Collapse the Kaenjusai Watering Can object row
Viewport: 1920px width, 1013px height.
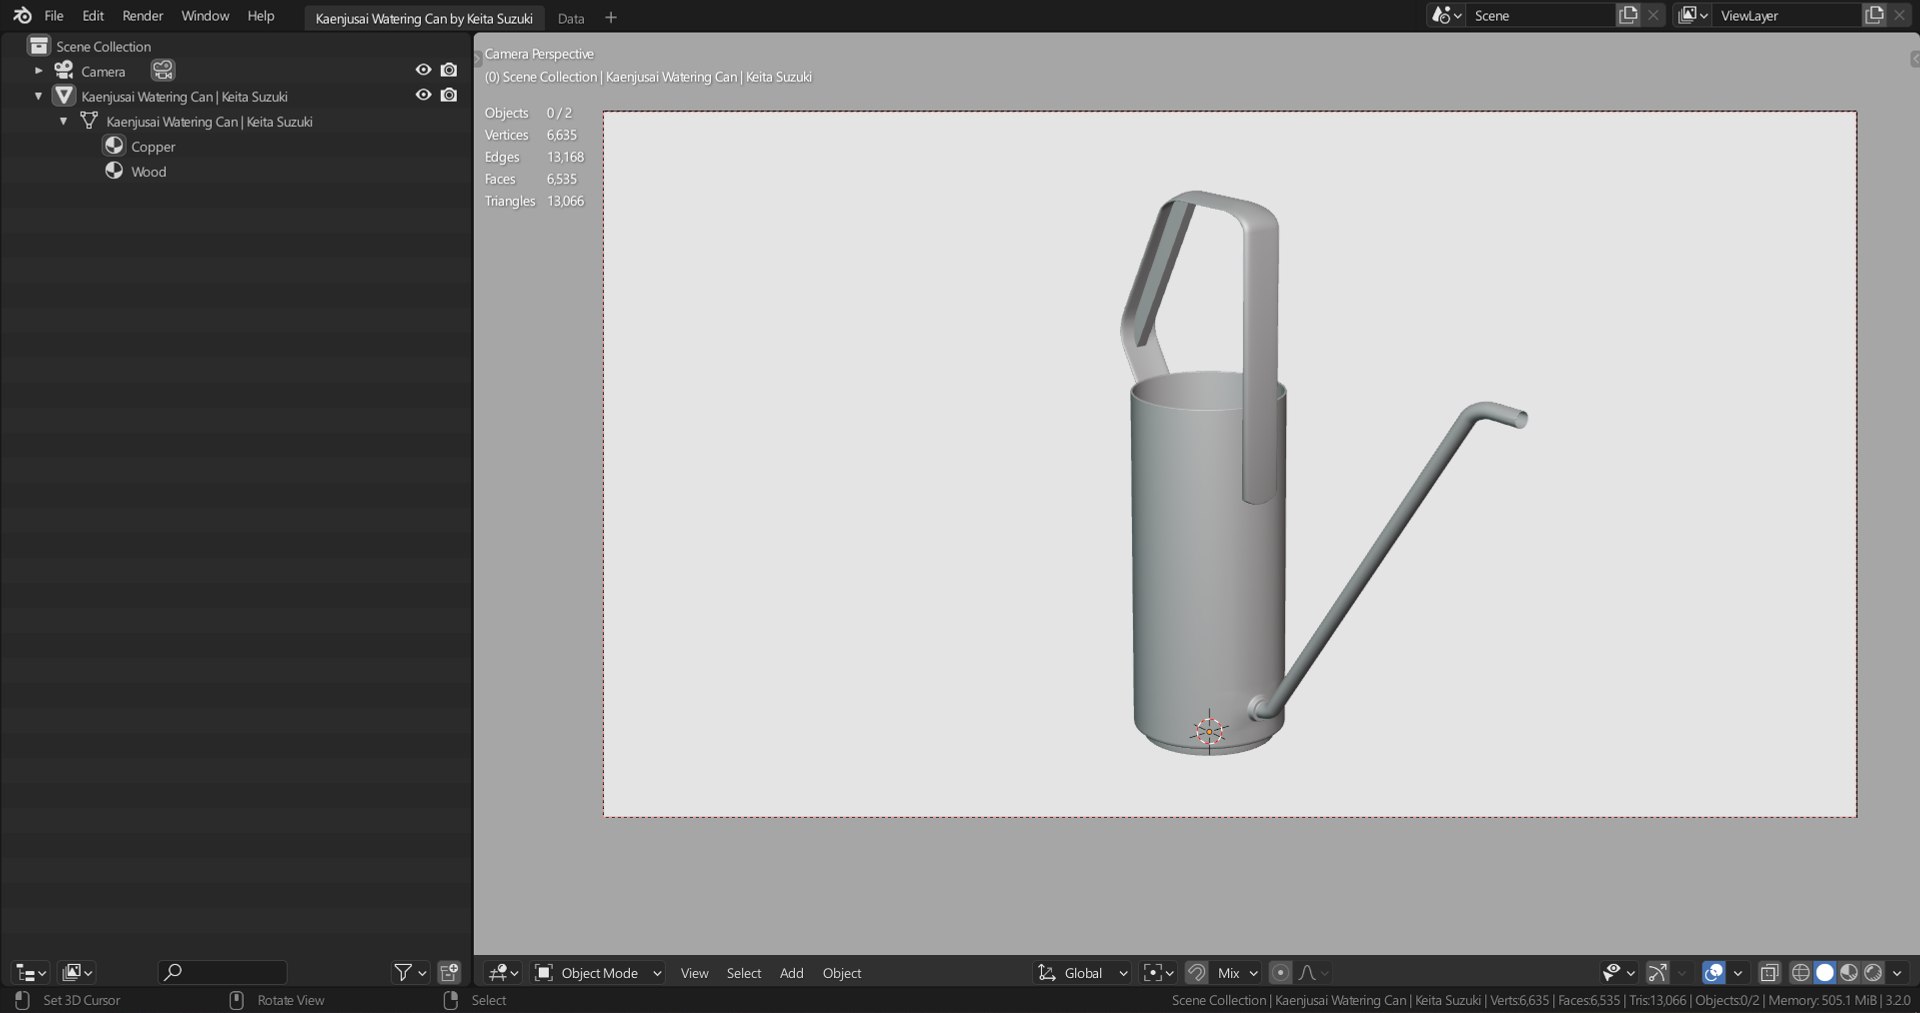pyautogui.click(x=38, y=96)
